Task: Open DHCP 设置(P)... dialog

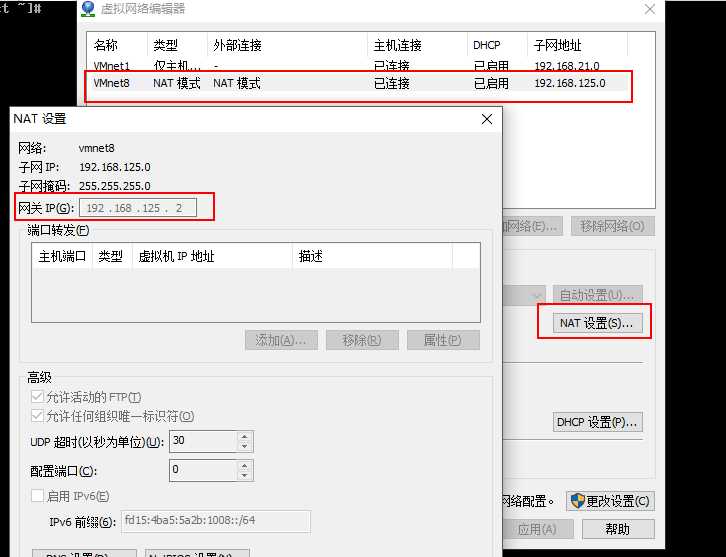Action: [x=597, y=422]
